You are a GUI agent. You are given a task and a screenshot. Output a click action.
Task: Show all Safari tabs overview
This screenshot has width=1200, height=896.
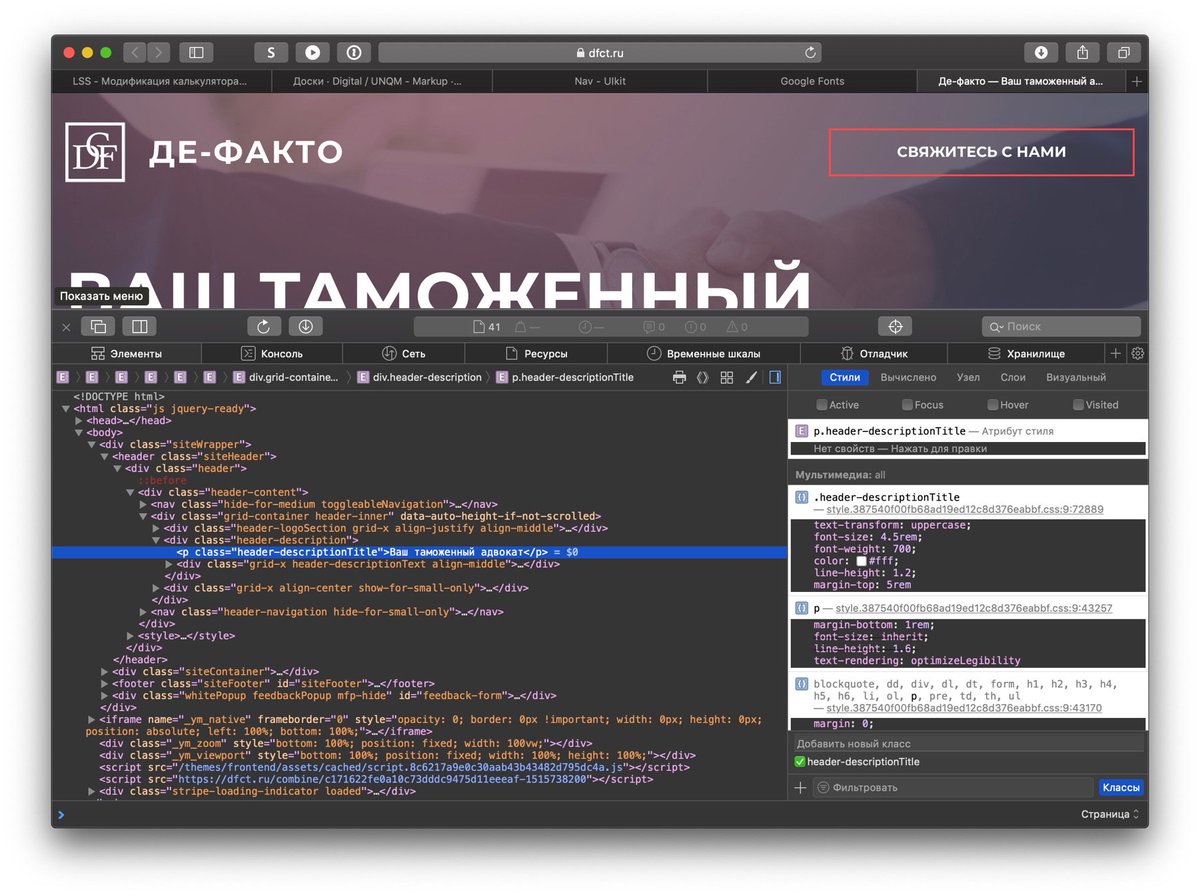point(1124,52)
